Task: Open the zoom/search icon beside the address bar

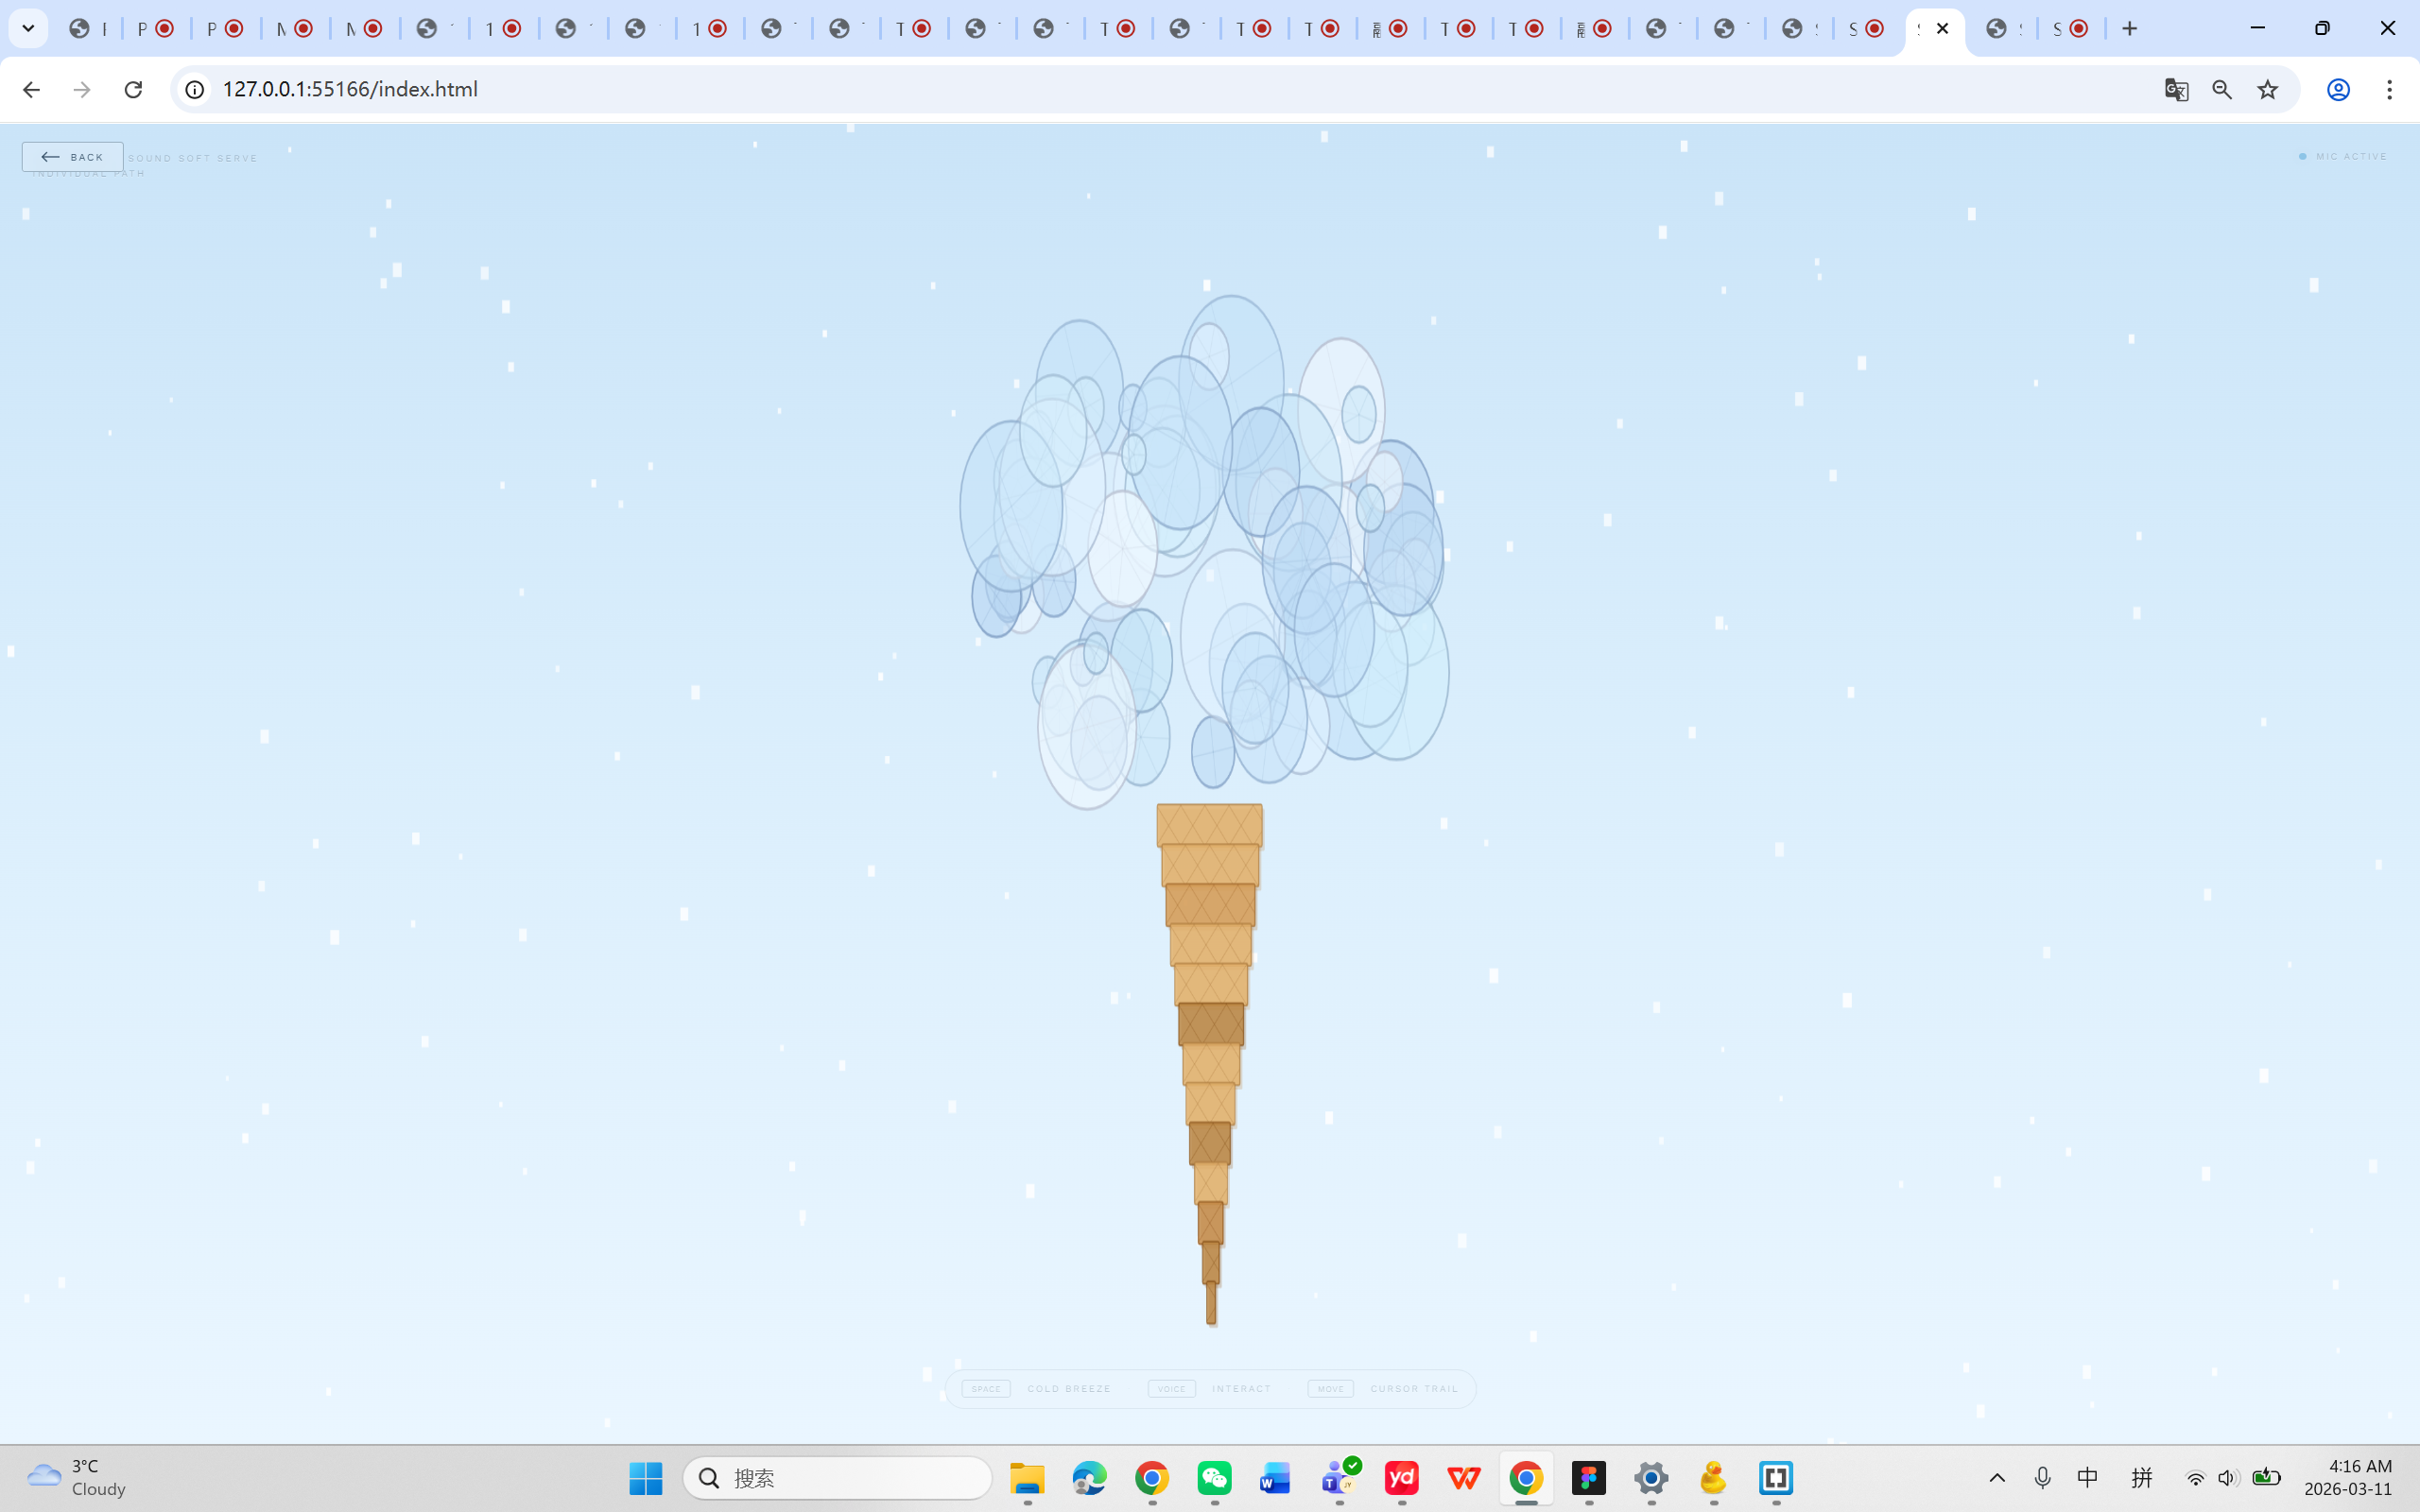Action: (2222, 89)
